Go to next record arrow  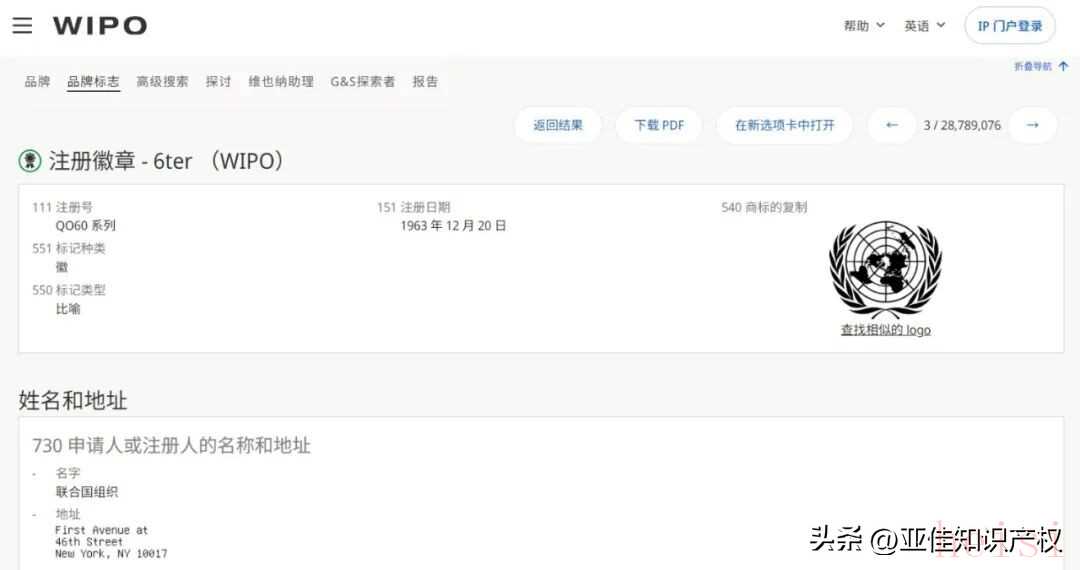[x=1032, y=125]
